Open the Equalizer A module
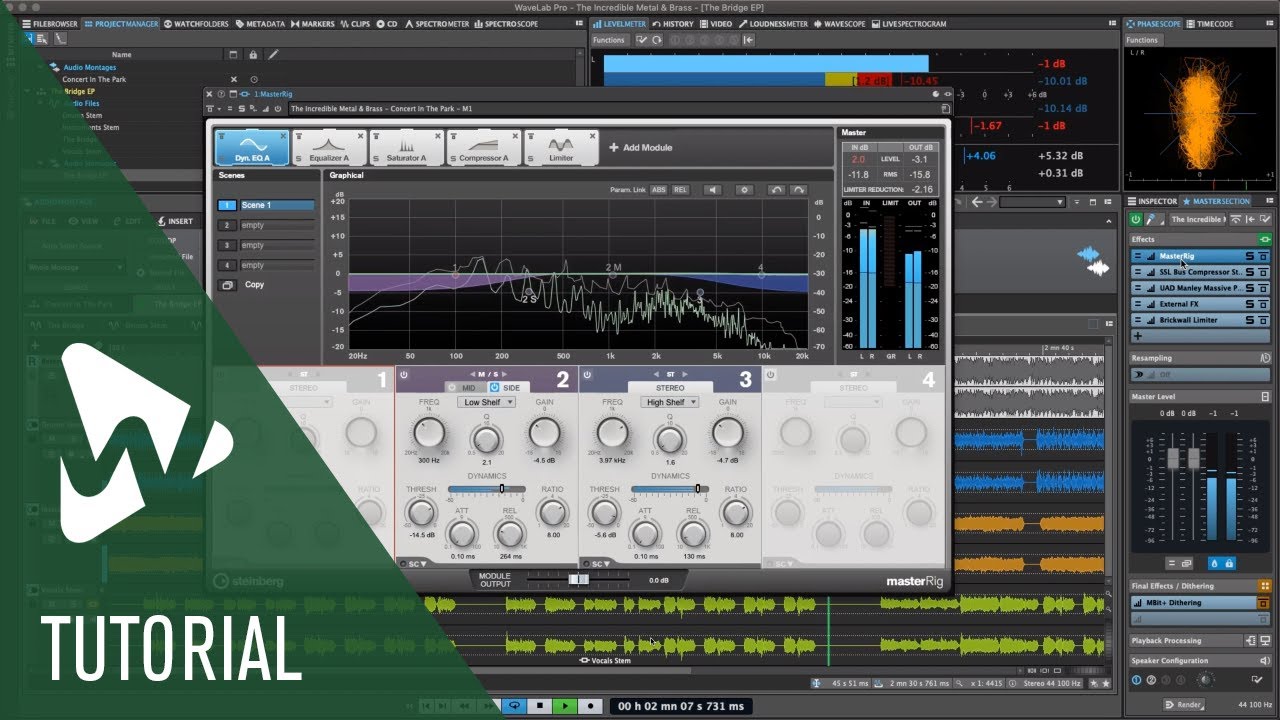 point(329,147)
